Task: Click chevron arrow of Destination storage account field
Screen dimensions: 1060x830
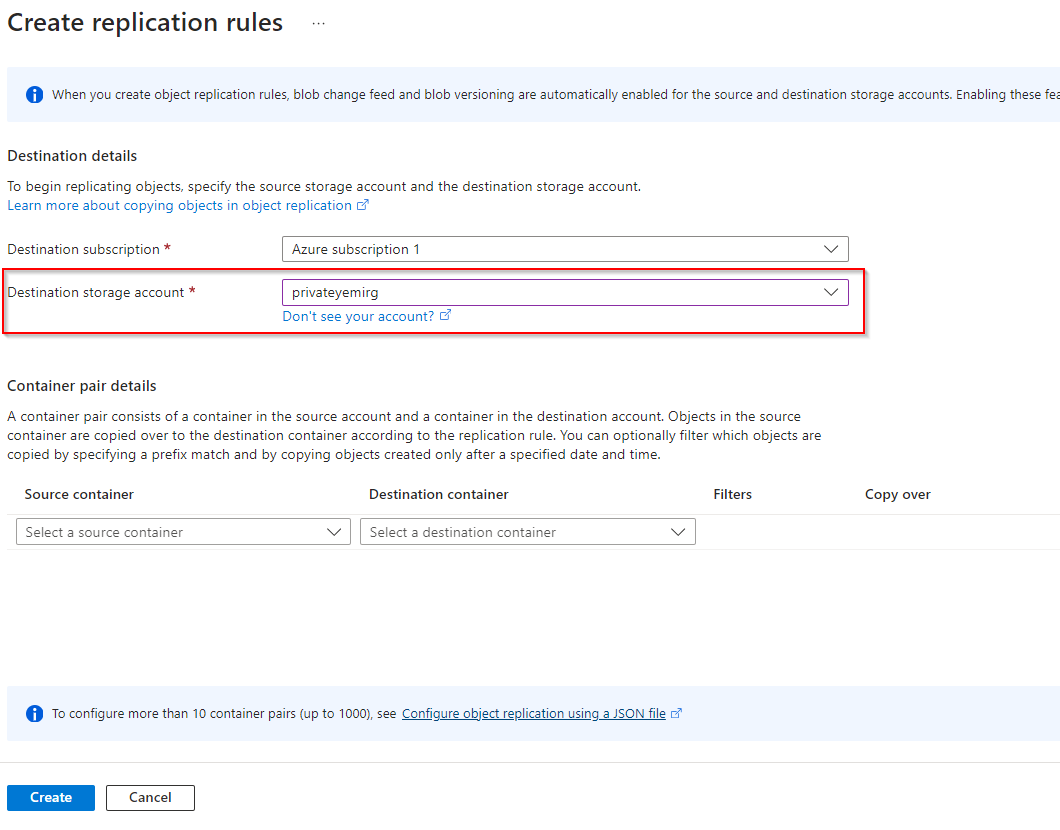Action: (x=830, y=292)
